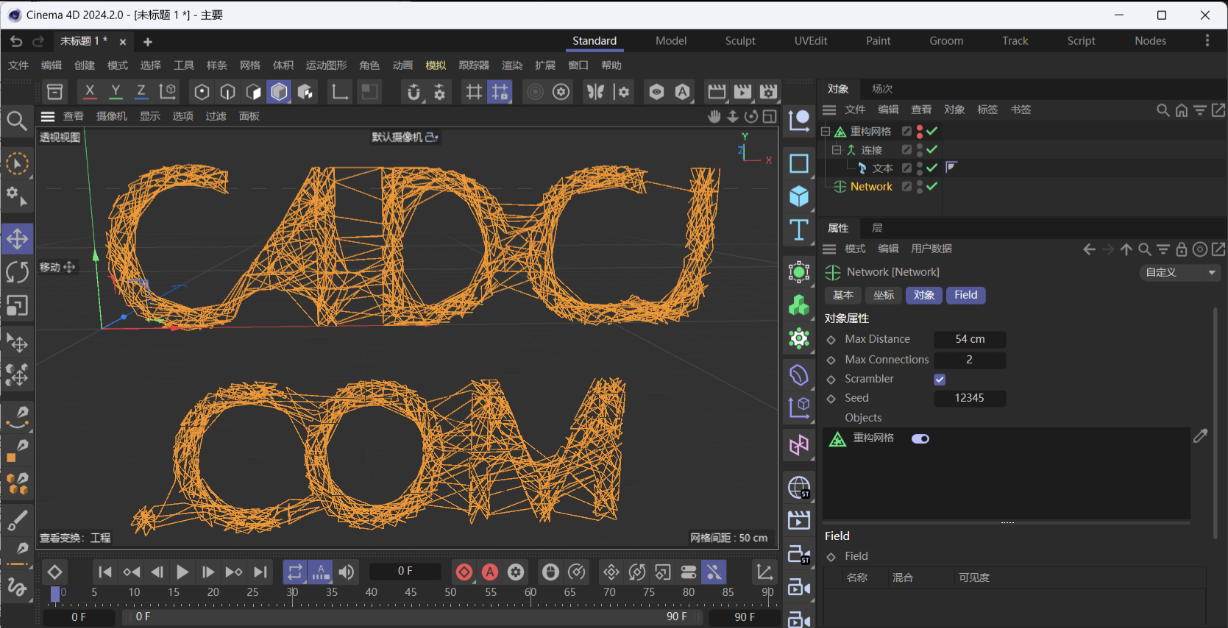Screen dimensions: 1228x628
Task: Choose the live selection tool
Action: pyautogui.click(x=17, y=163)
